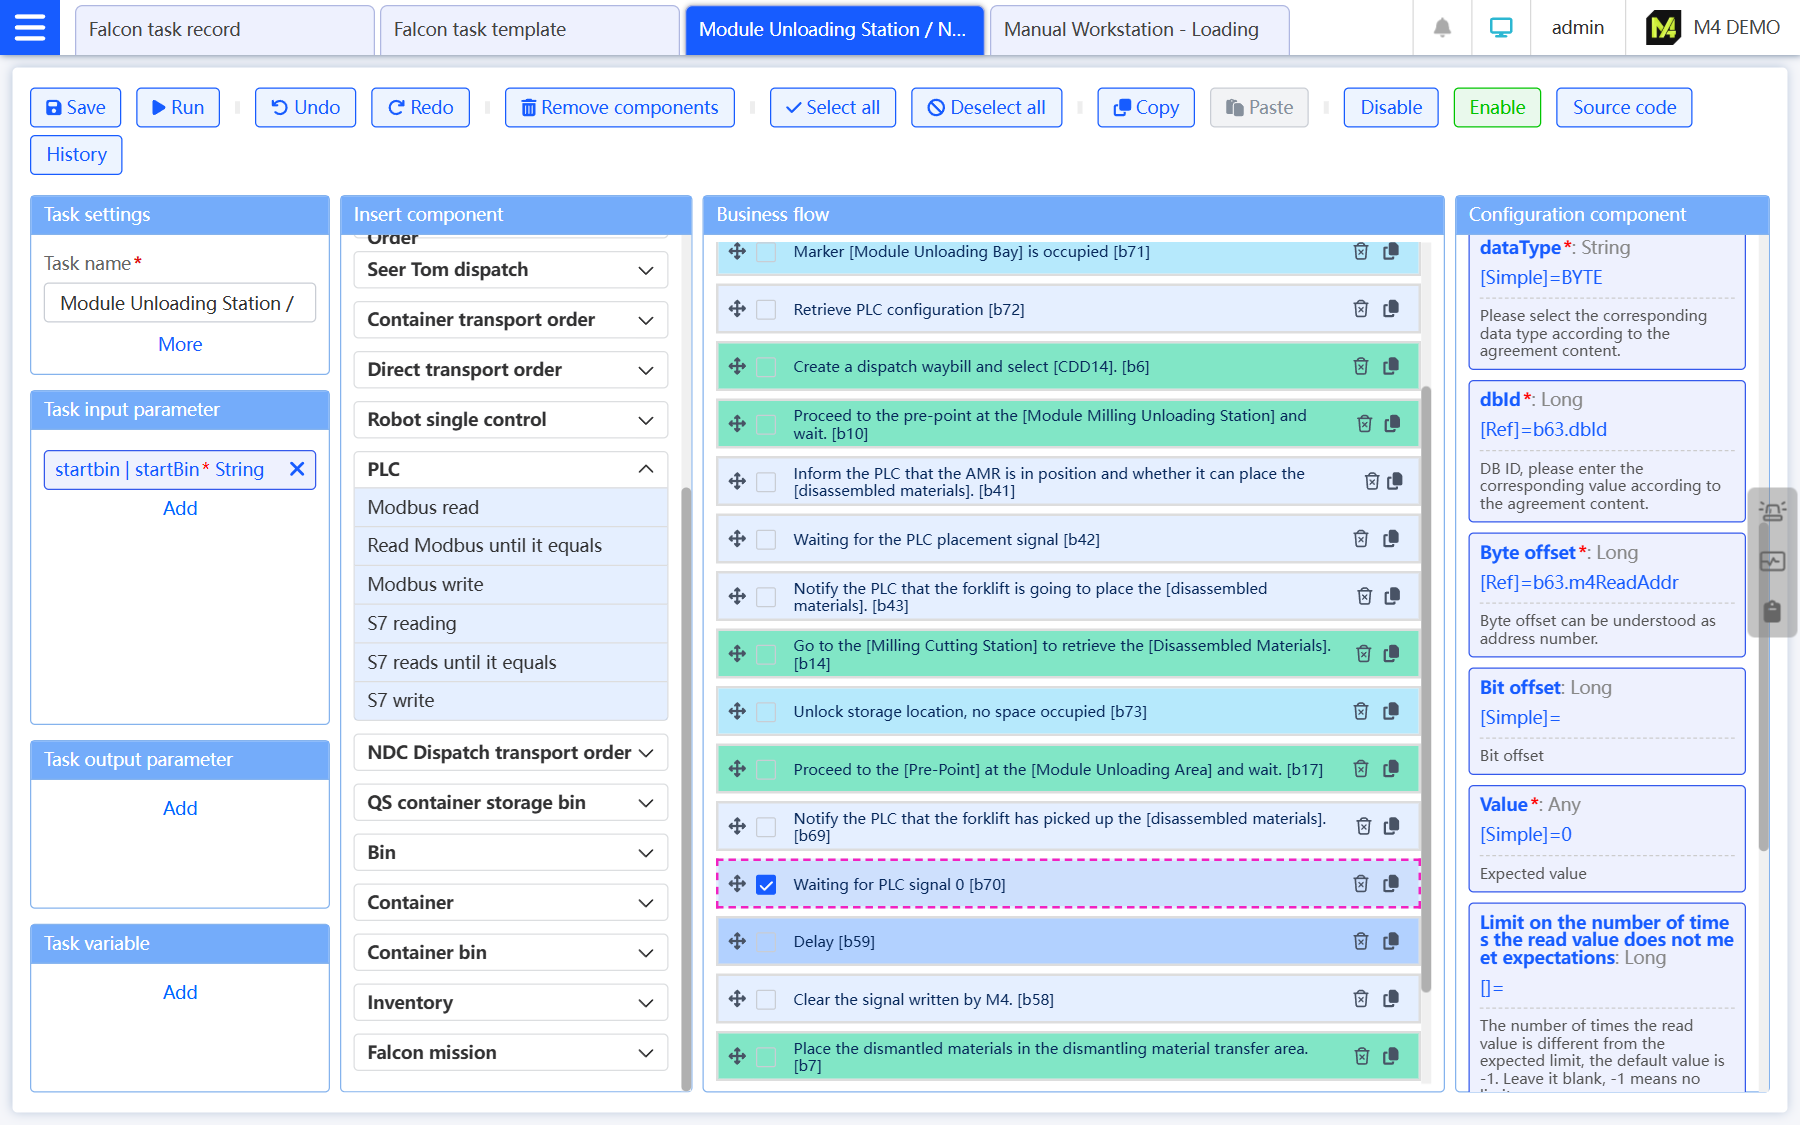Tick 'Waiting for the PLC placement signal' checkbox
This screenshot has width=1800, height=1125.
click(766, 539)
